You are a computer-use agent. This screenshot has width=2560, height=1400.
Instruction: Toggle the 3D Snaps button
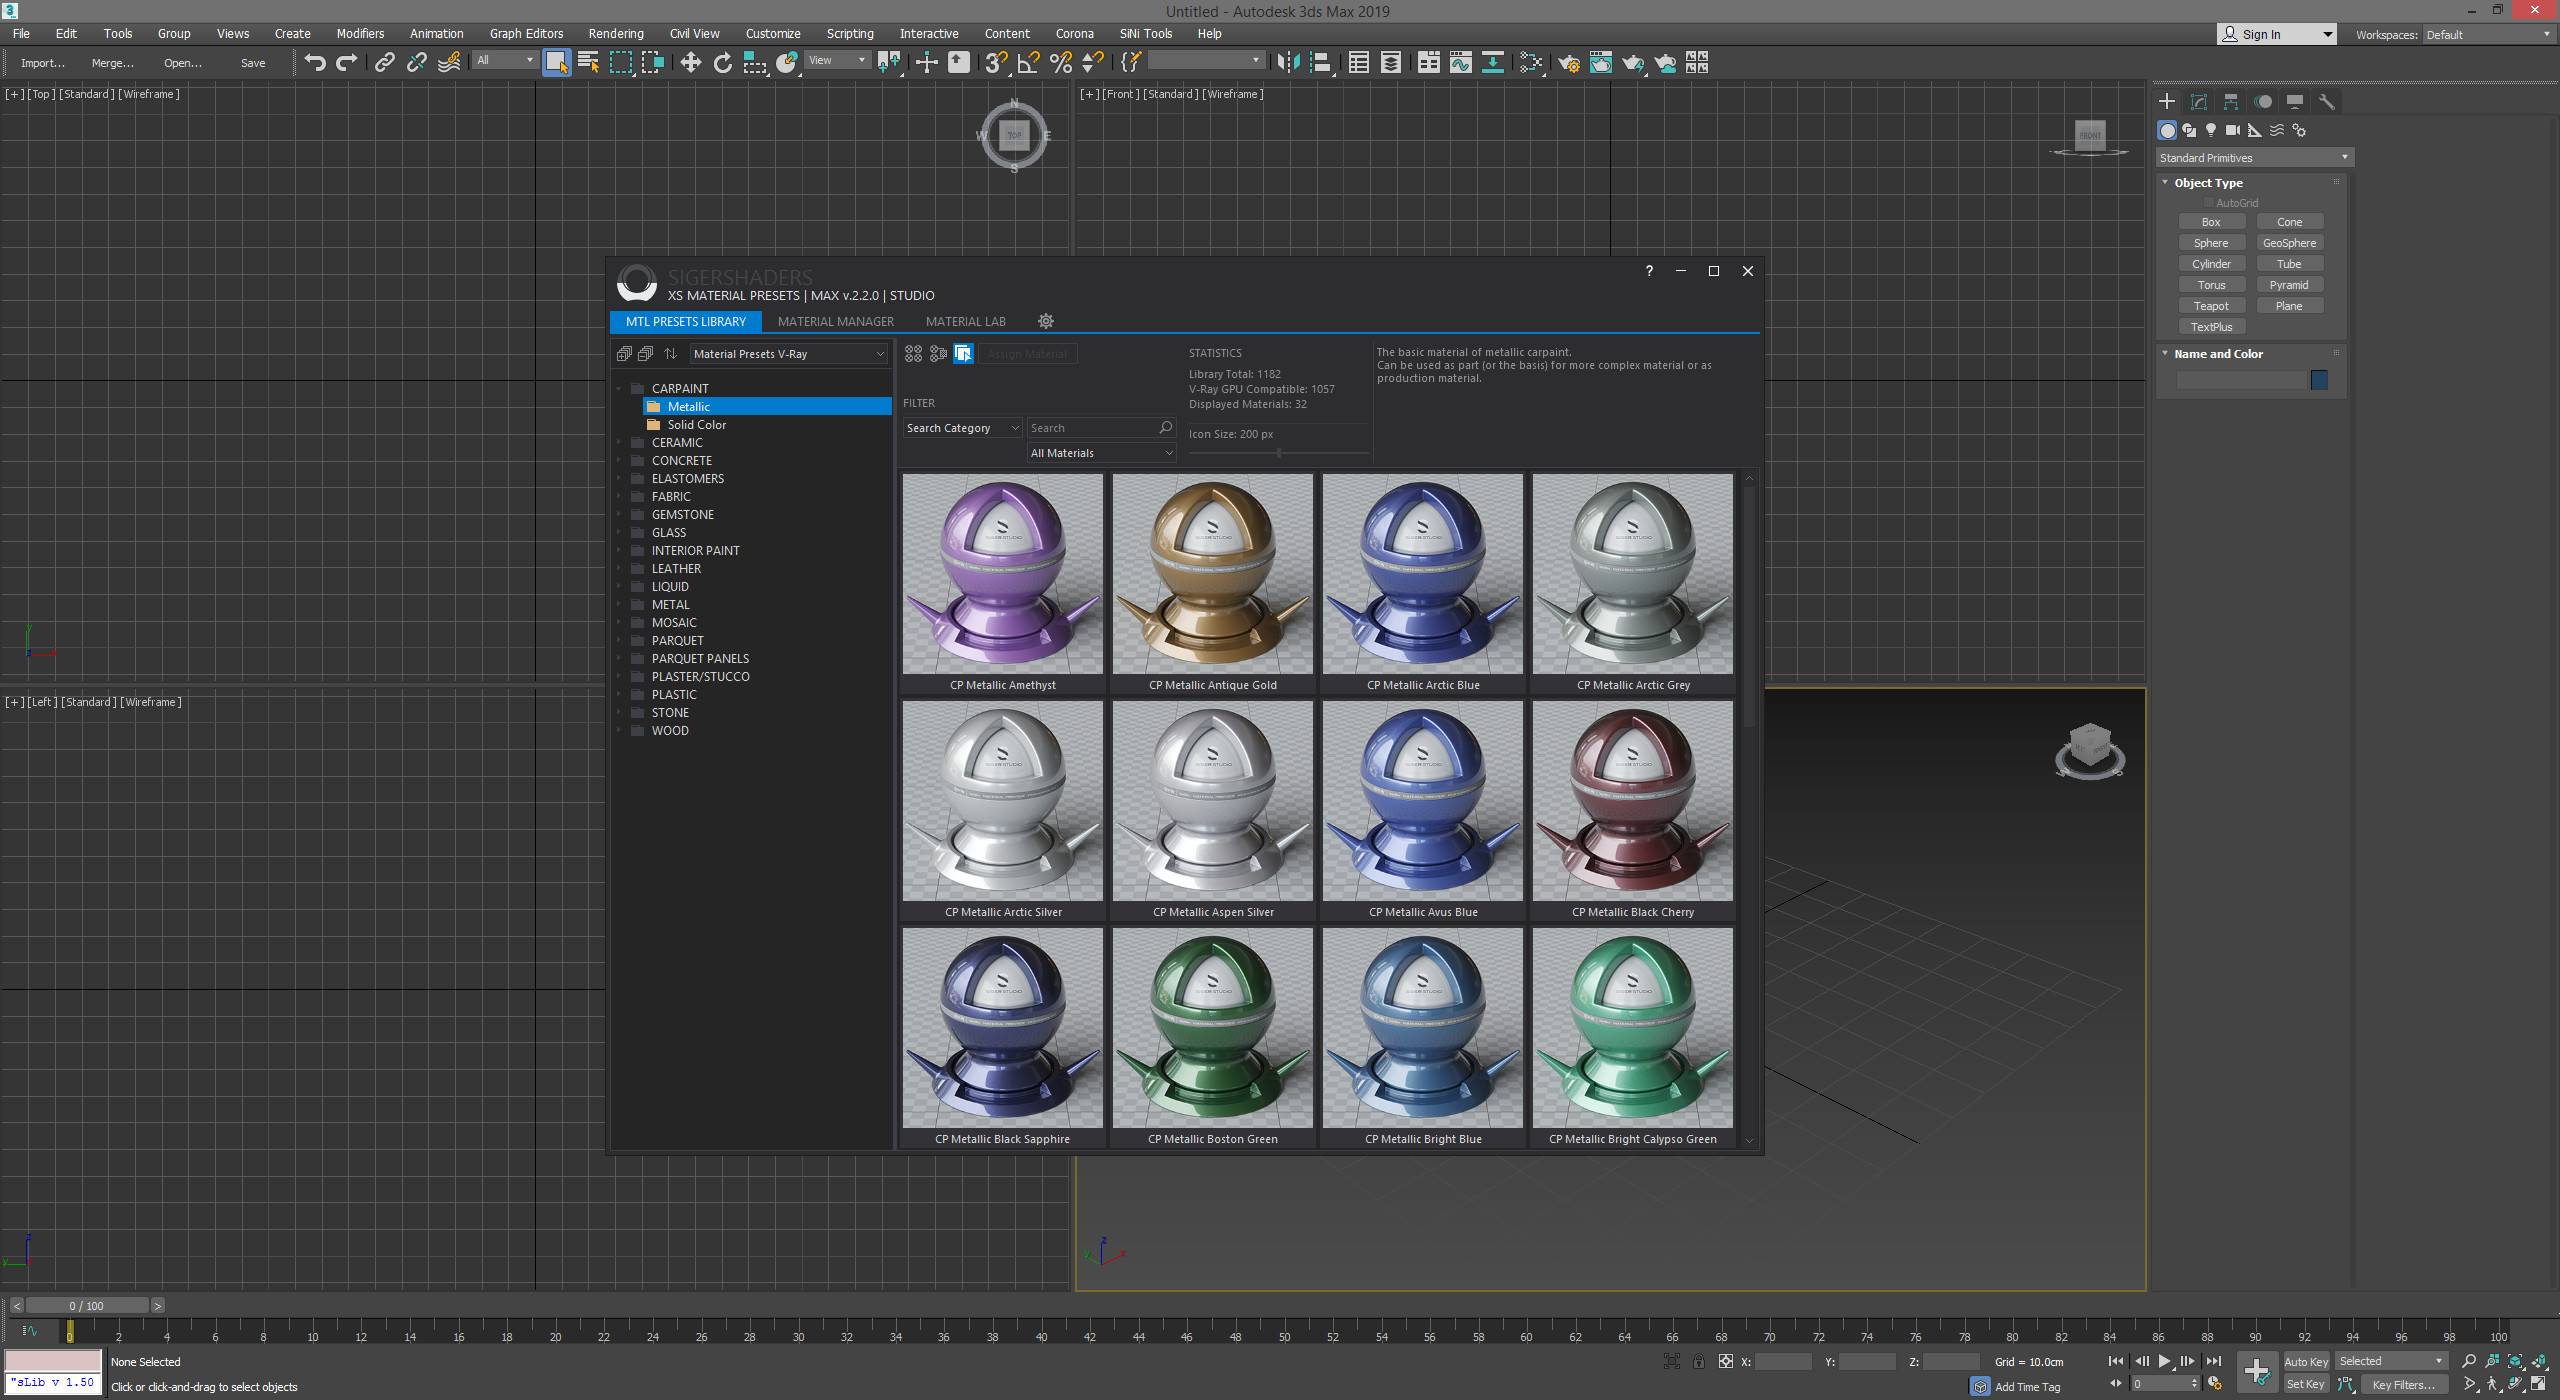tap(995, 63)
